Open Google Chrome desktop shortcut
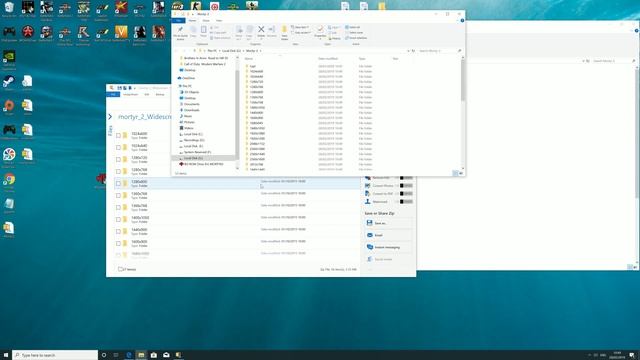Screen dimensions: 640x360 point(9,182)
